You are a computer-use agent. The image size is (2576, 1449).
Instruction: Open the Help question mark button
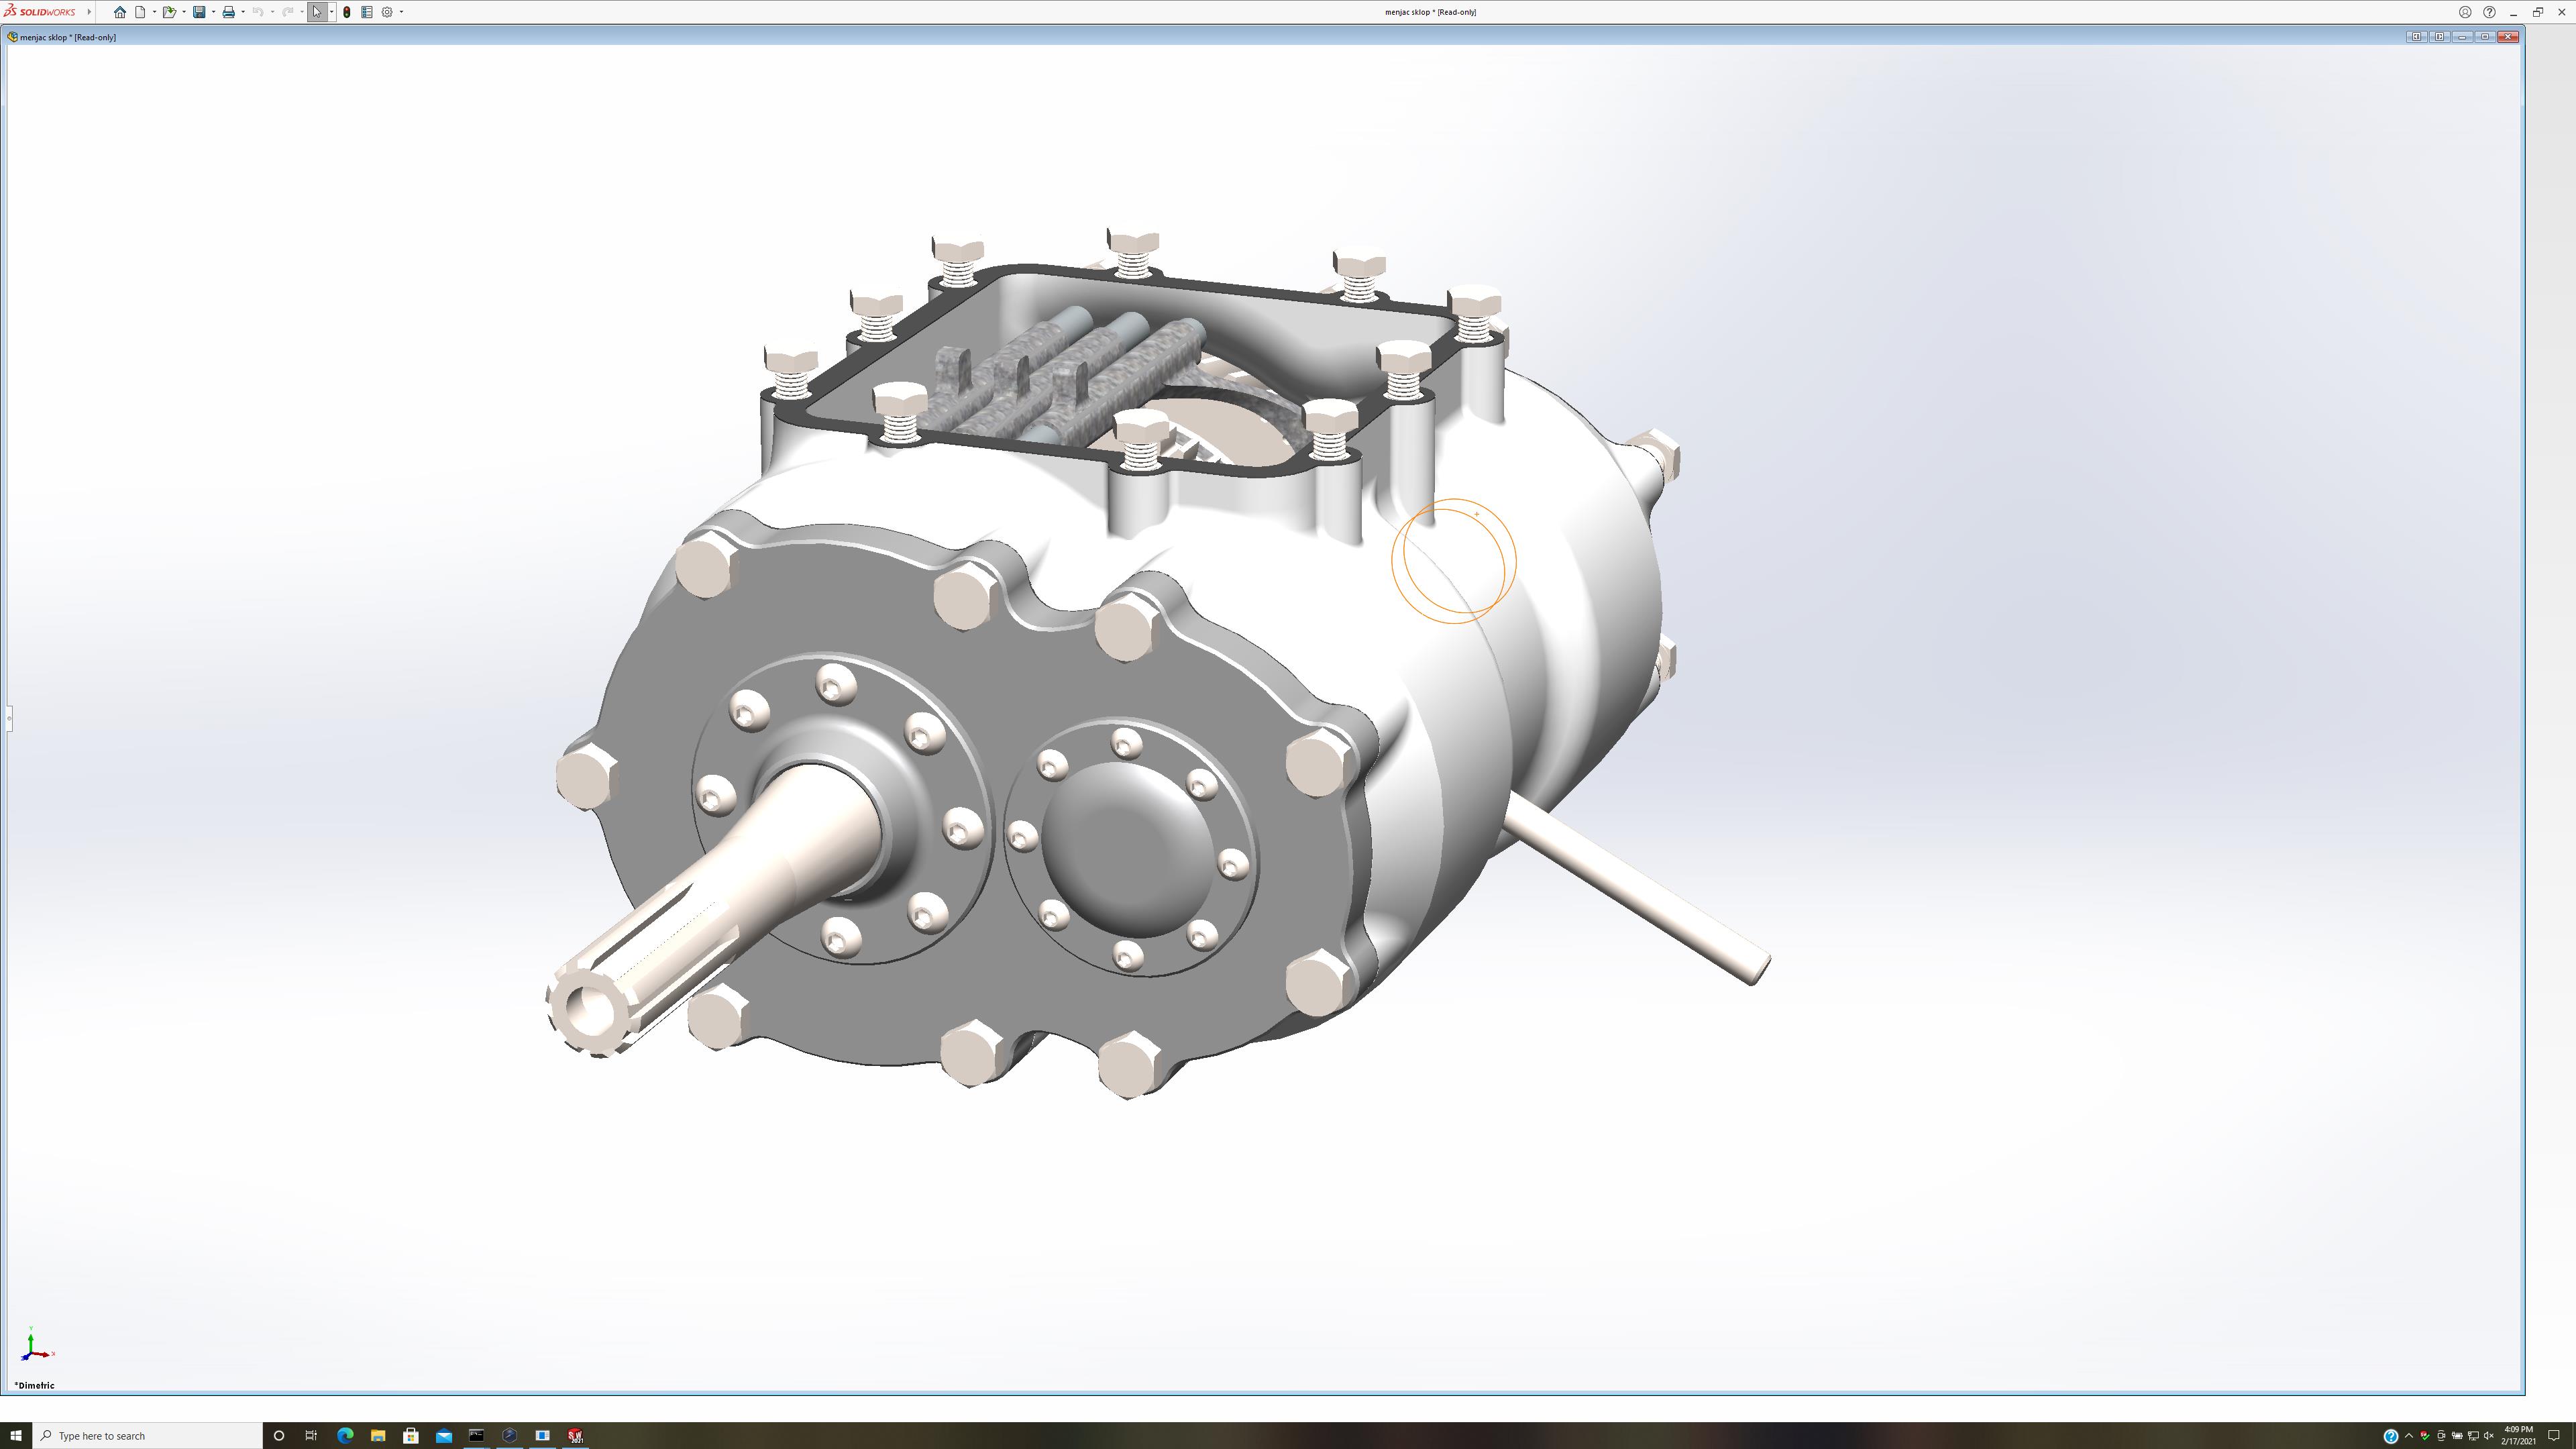2489,12
